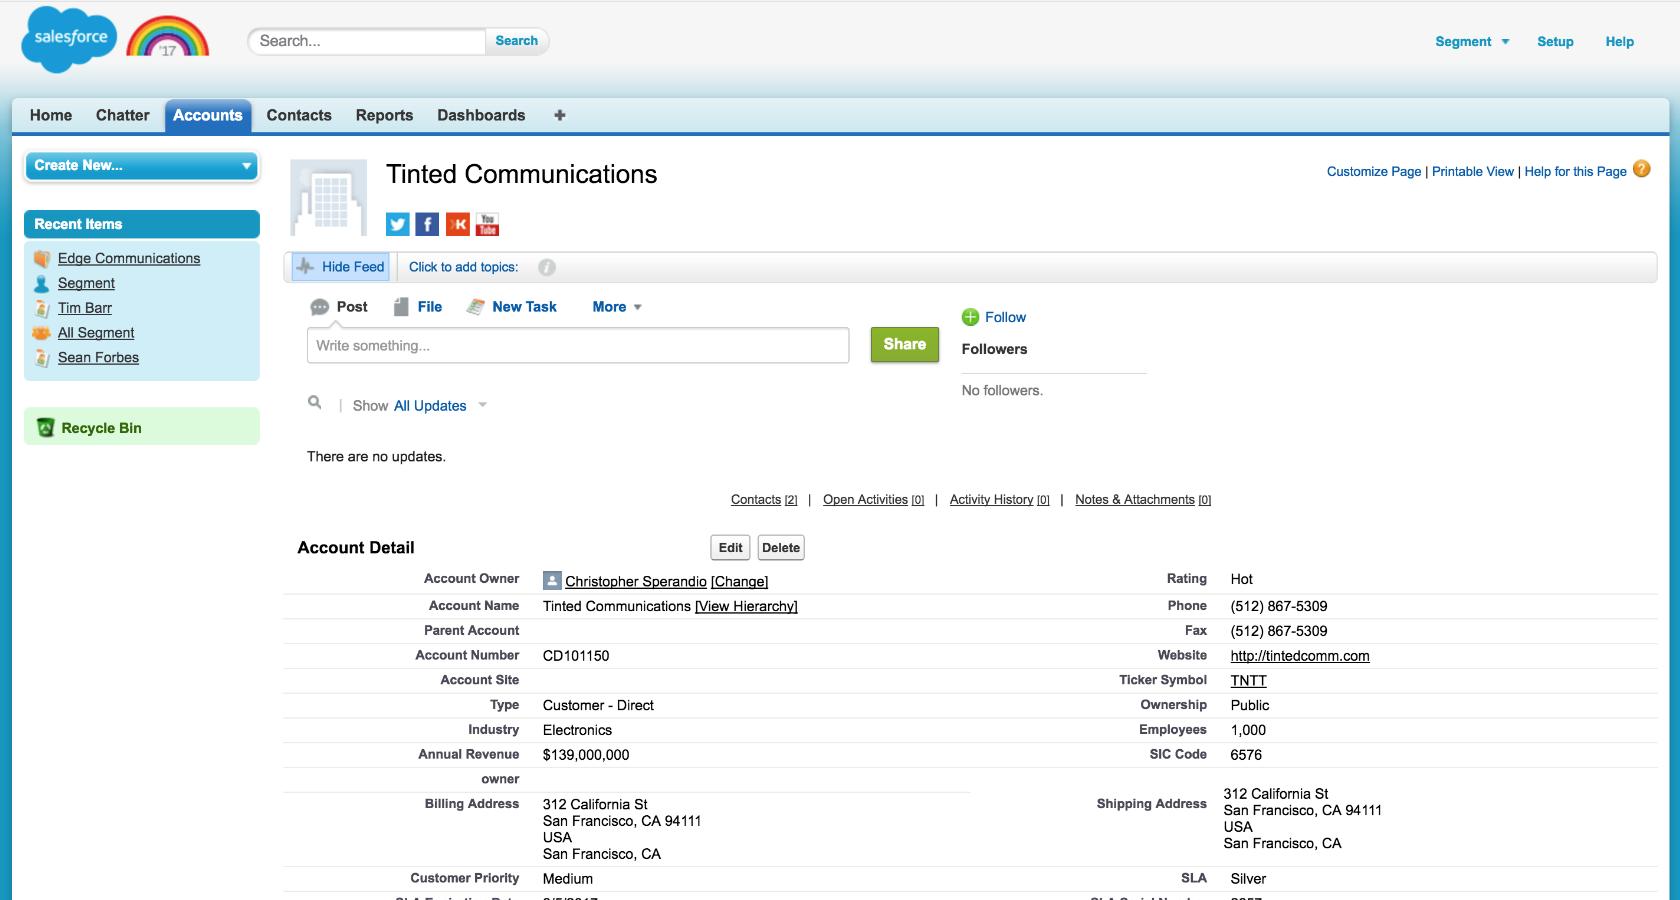Open the Show All Updates filter dropdown
1680x900 pixels.
coord(439,405)
